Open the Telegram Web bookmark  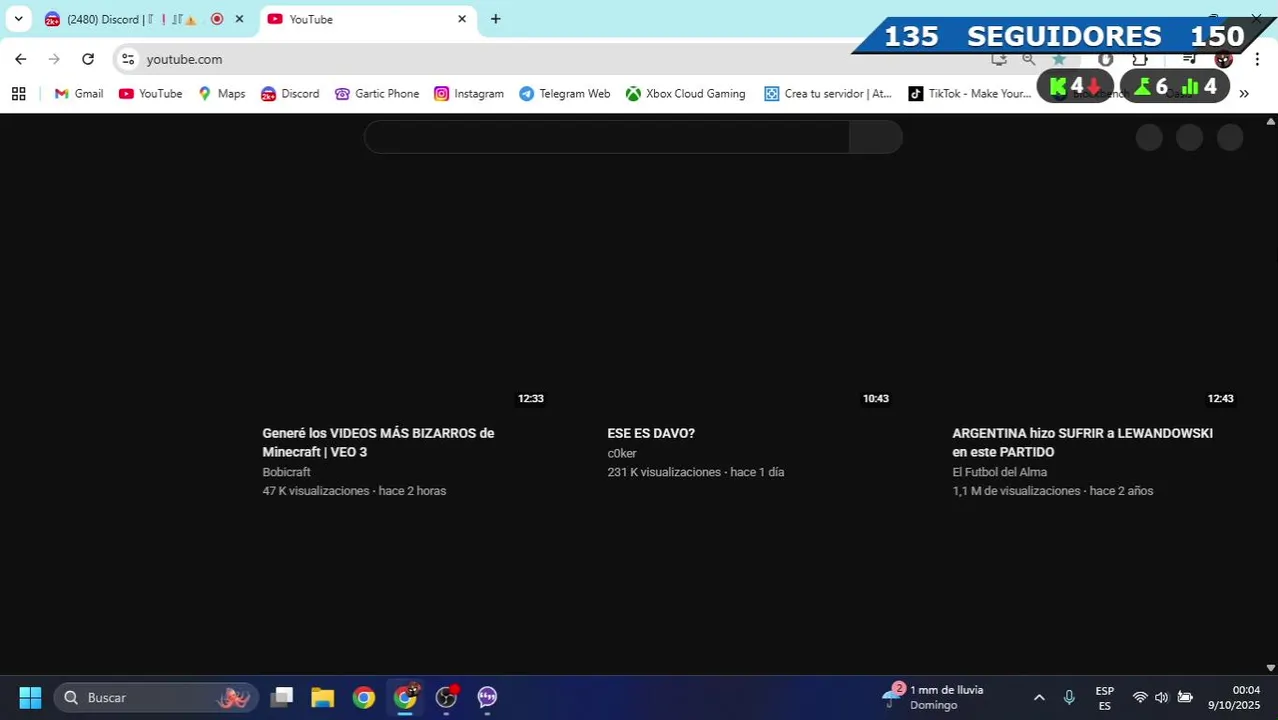click(564, 94)
